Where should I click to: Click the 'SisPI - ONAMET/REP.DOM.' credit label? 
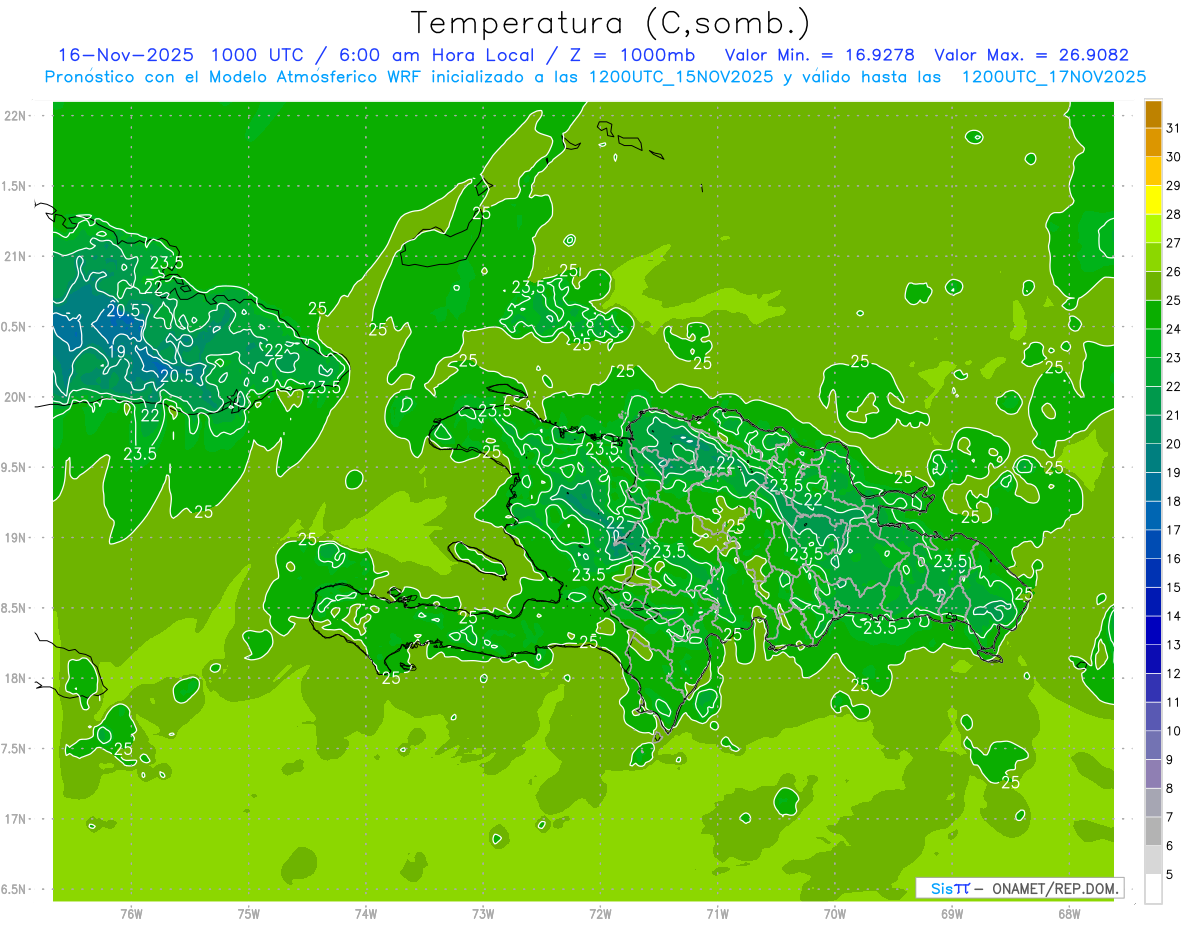[1020, 888]
